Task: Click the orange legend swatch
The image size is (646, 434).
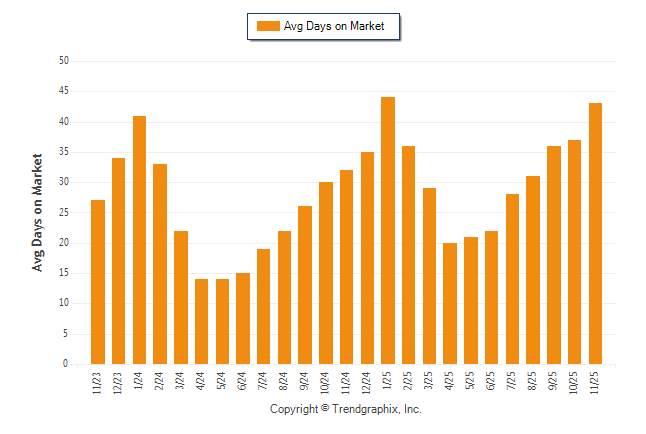Action: tap(268, 26)
